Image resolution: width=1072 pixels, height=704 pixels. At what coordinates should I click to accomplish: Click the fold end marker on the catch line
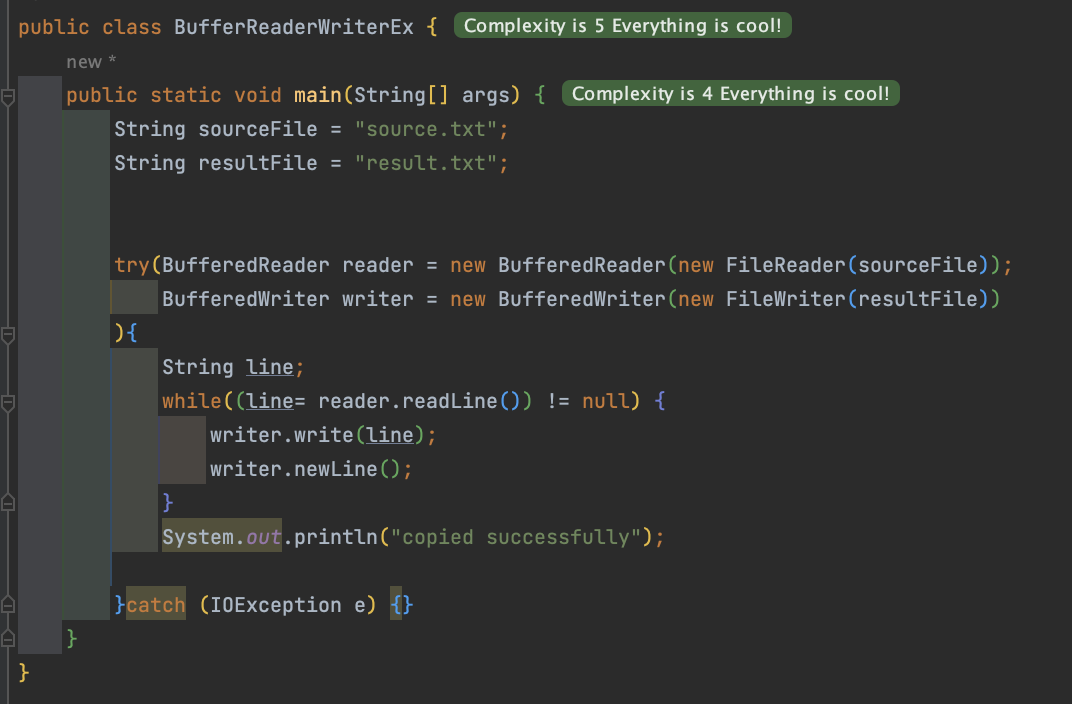click(x=8, y=604)
